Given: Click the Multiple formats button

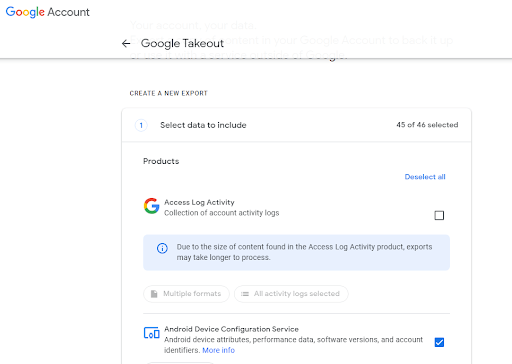Looking at the screenshot, I should pyautogui.click(x=186, y=294).
